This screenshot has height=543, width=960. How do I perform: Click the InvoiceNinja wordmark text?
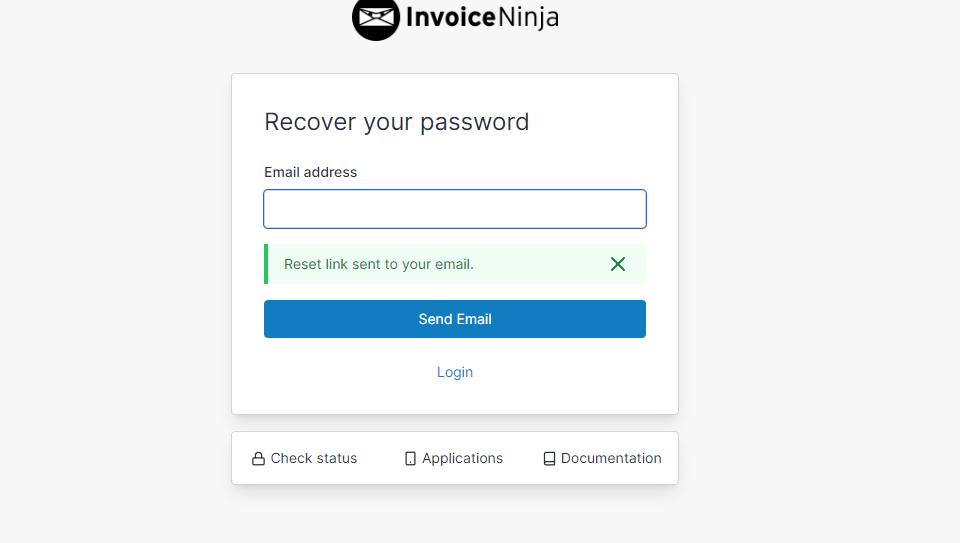(482, 17)
